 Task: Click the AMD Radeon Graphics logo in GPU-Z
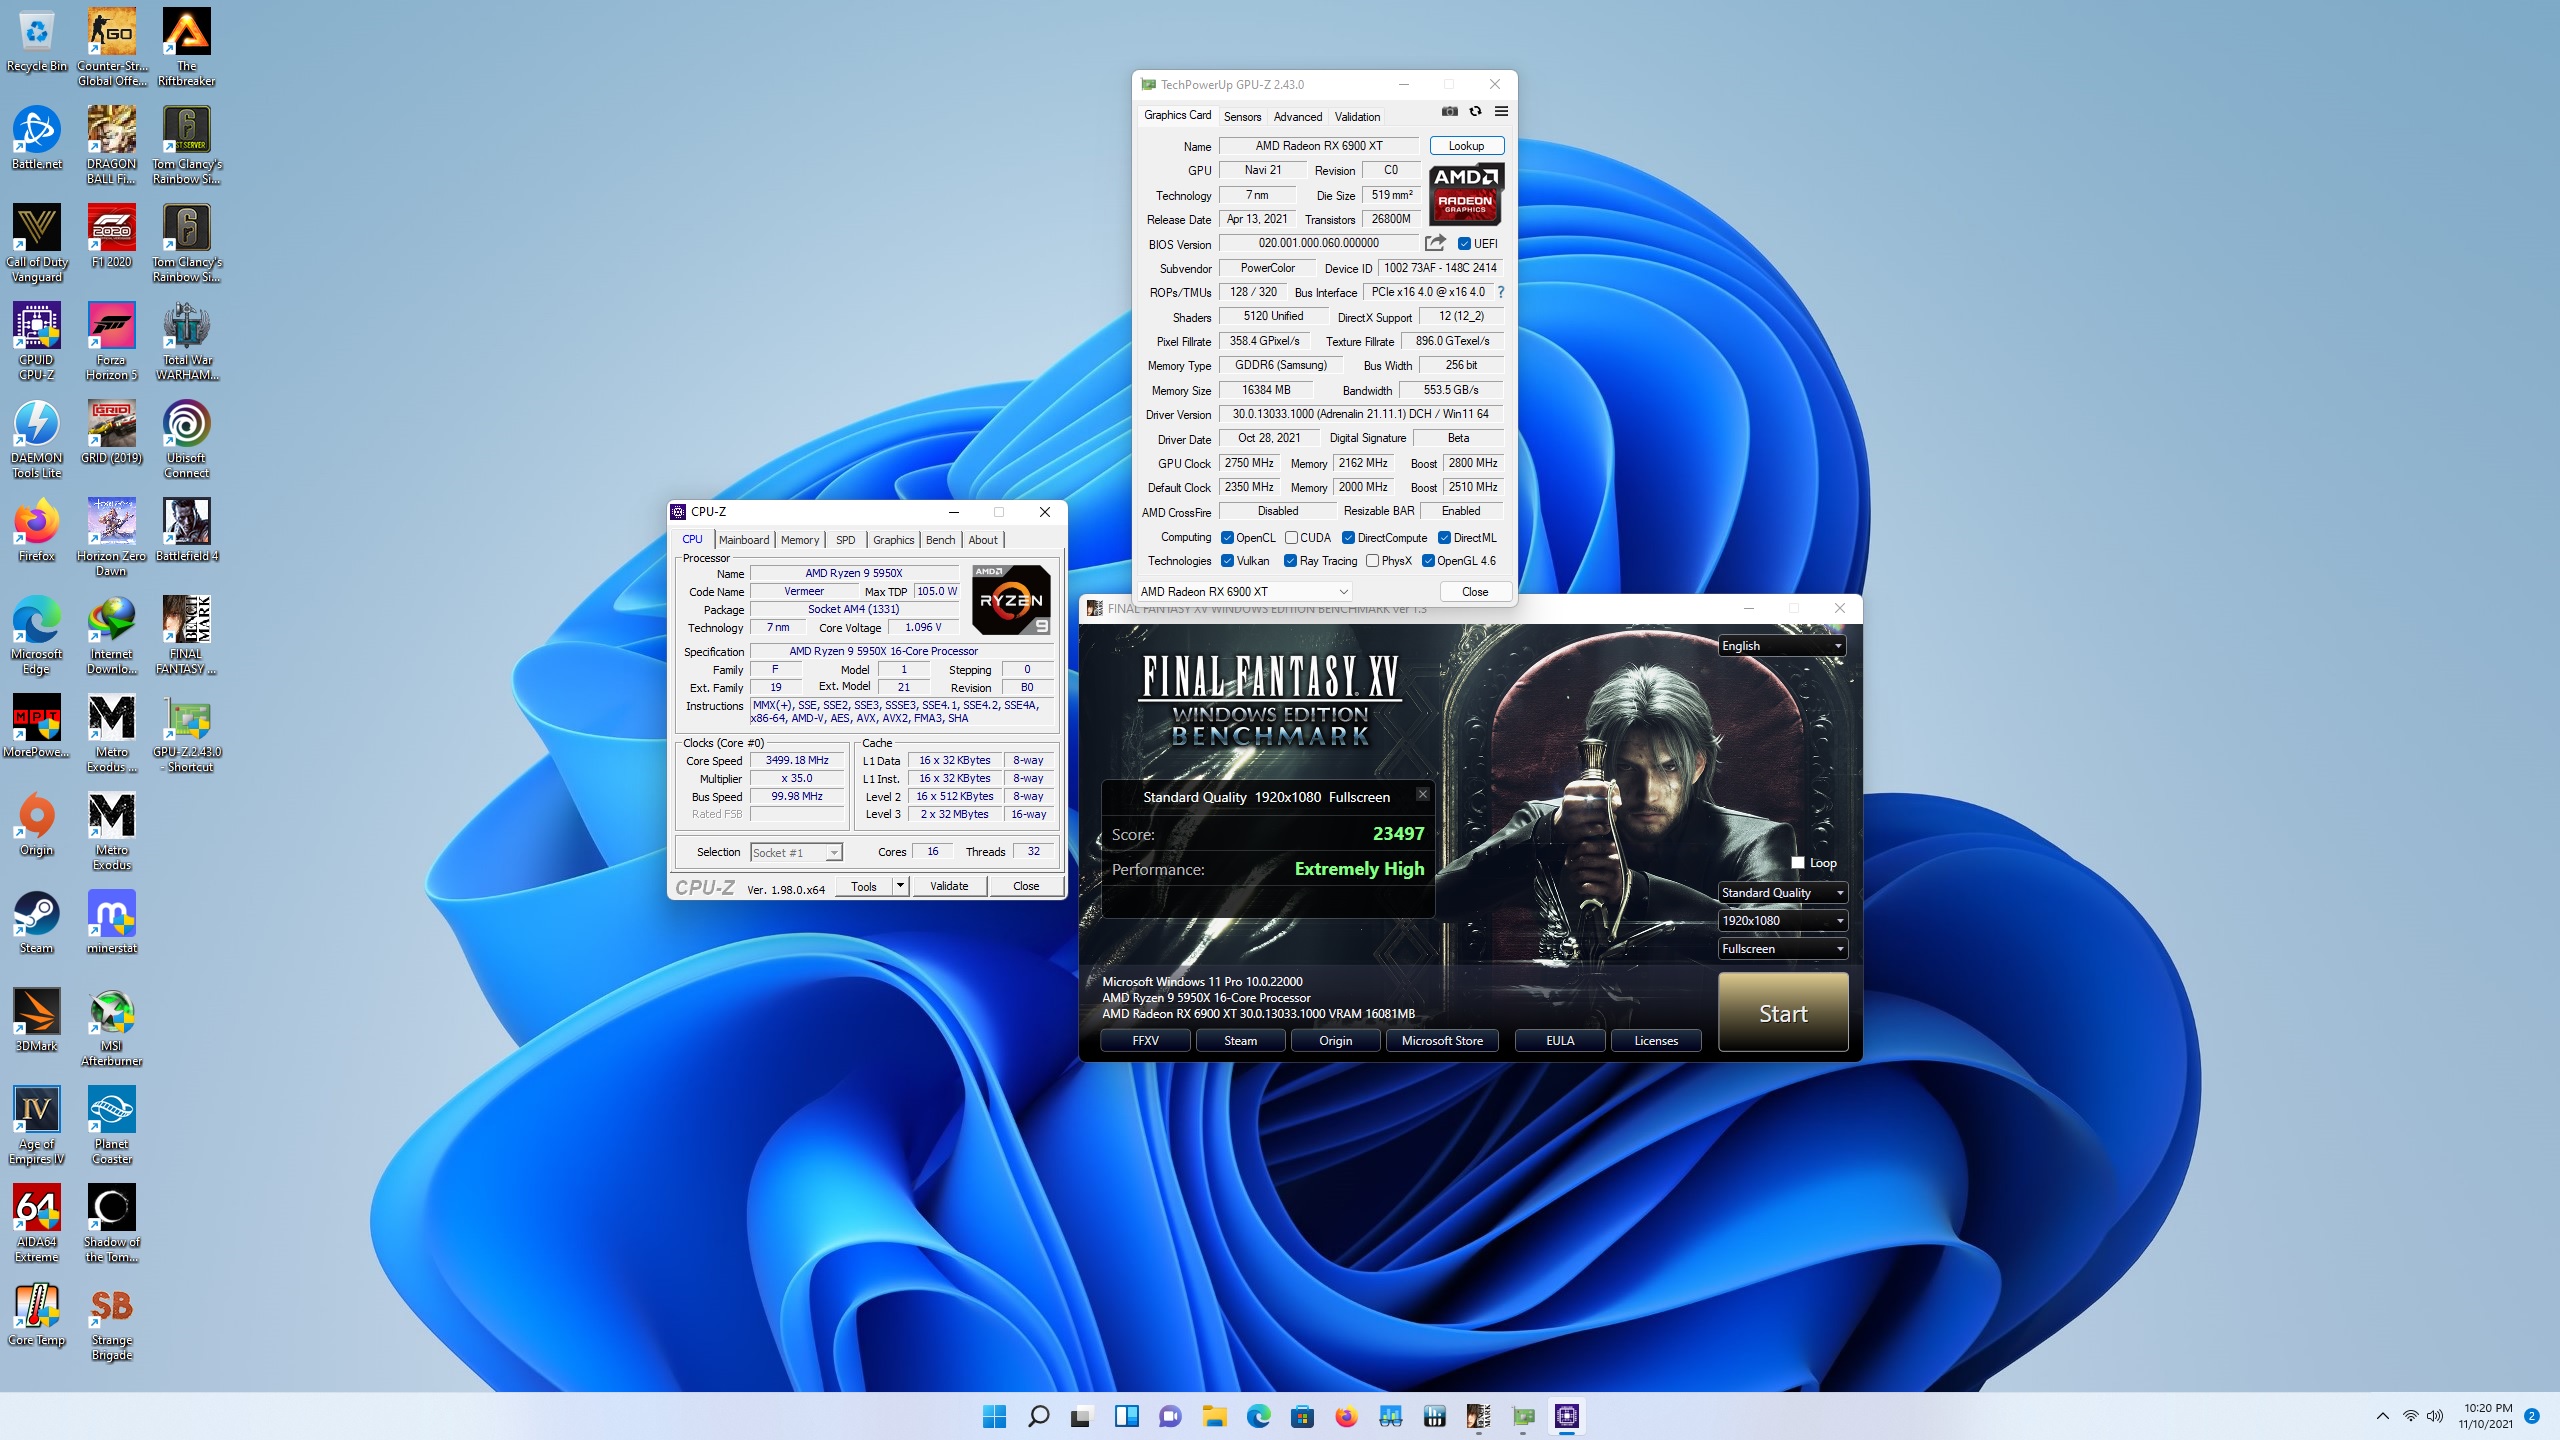coord(1466,193)
